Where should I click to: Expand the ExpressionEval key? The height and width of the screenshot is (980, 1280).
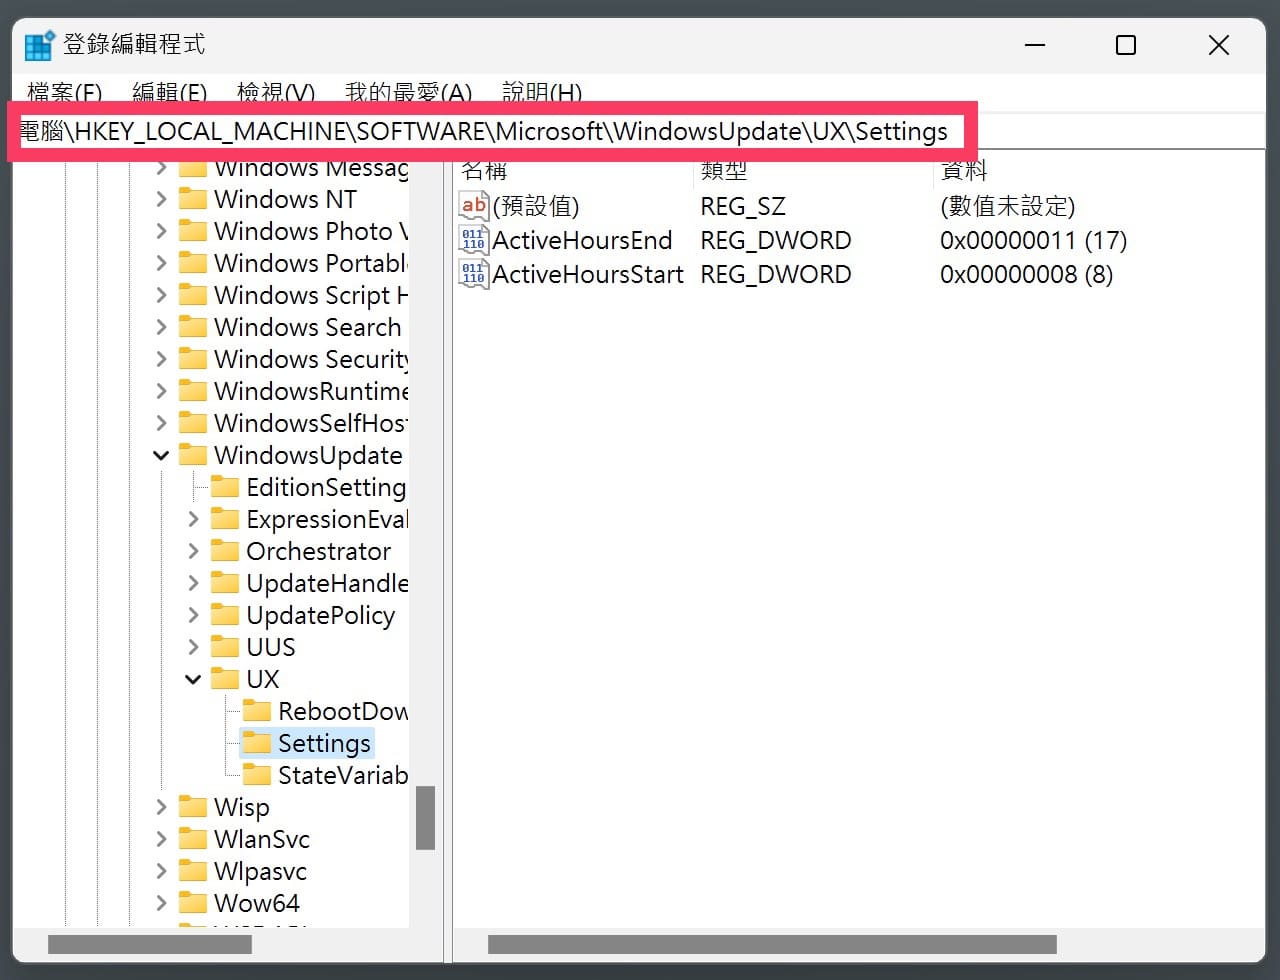[x=193, y=519]
